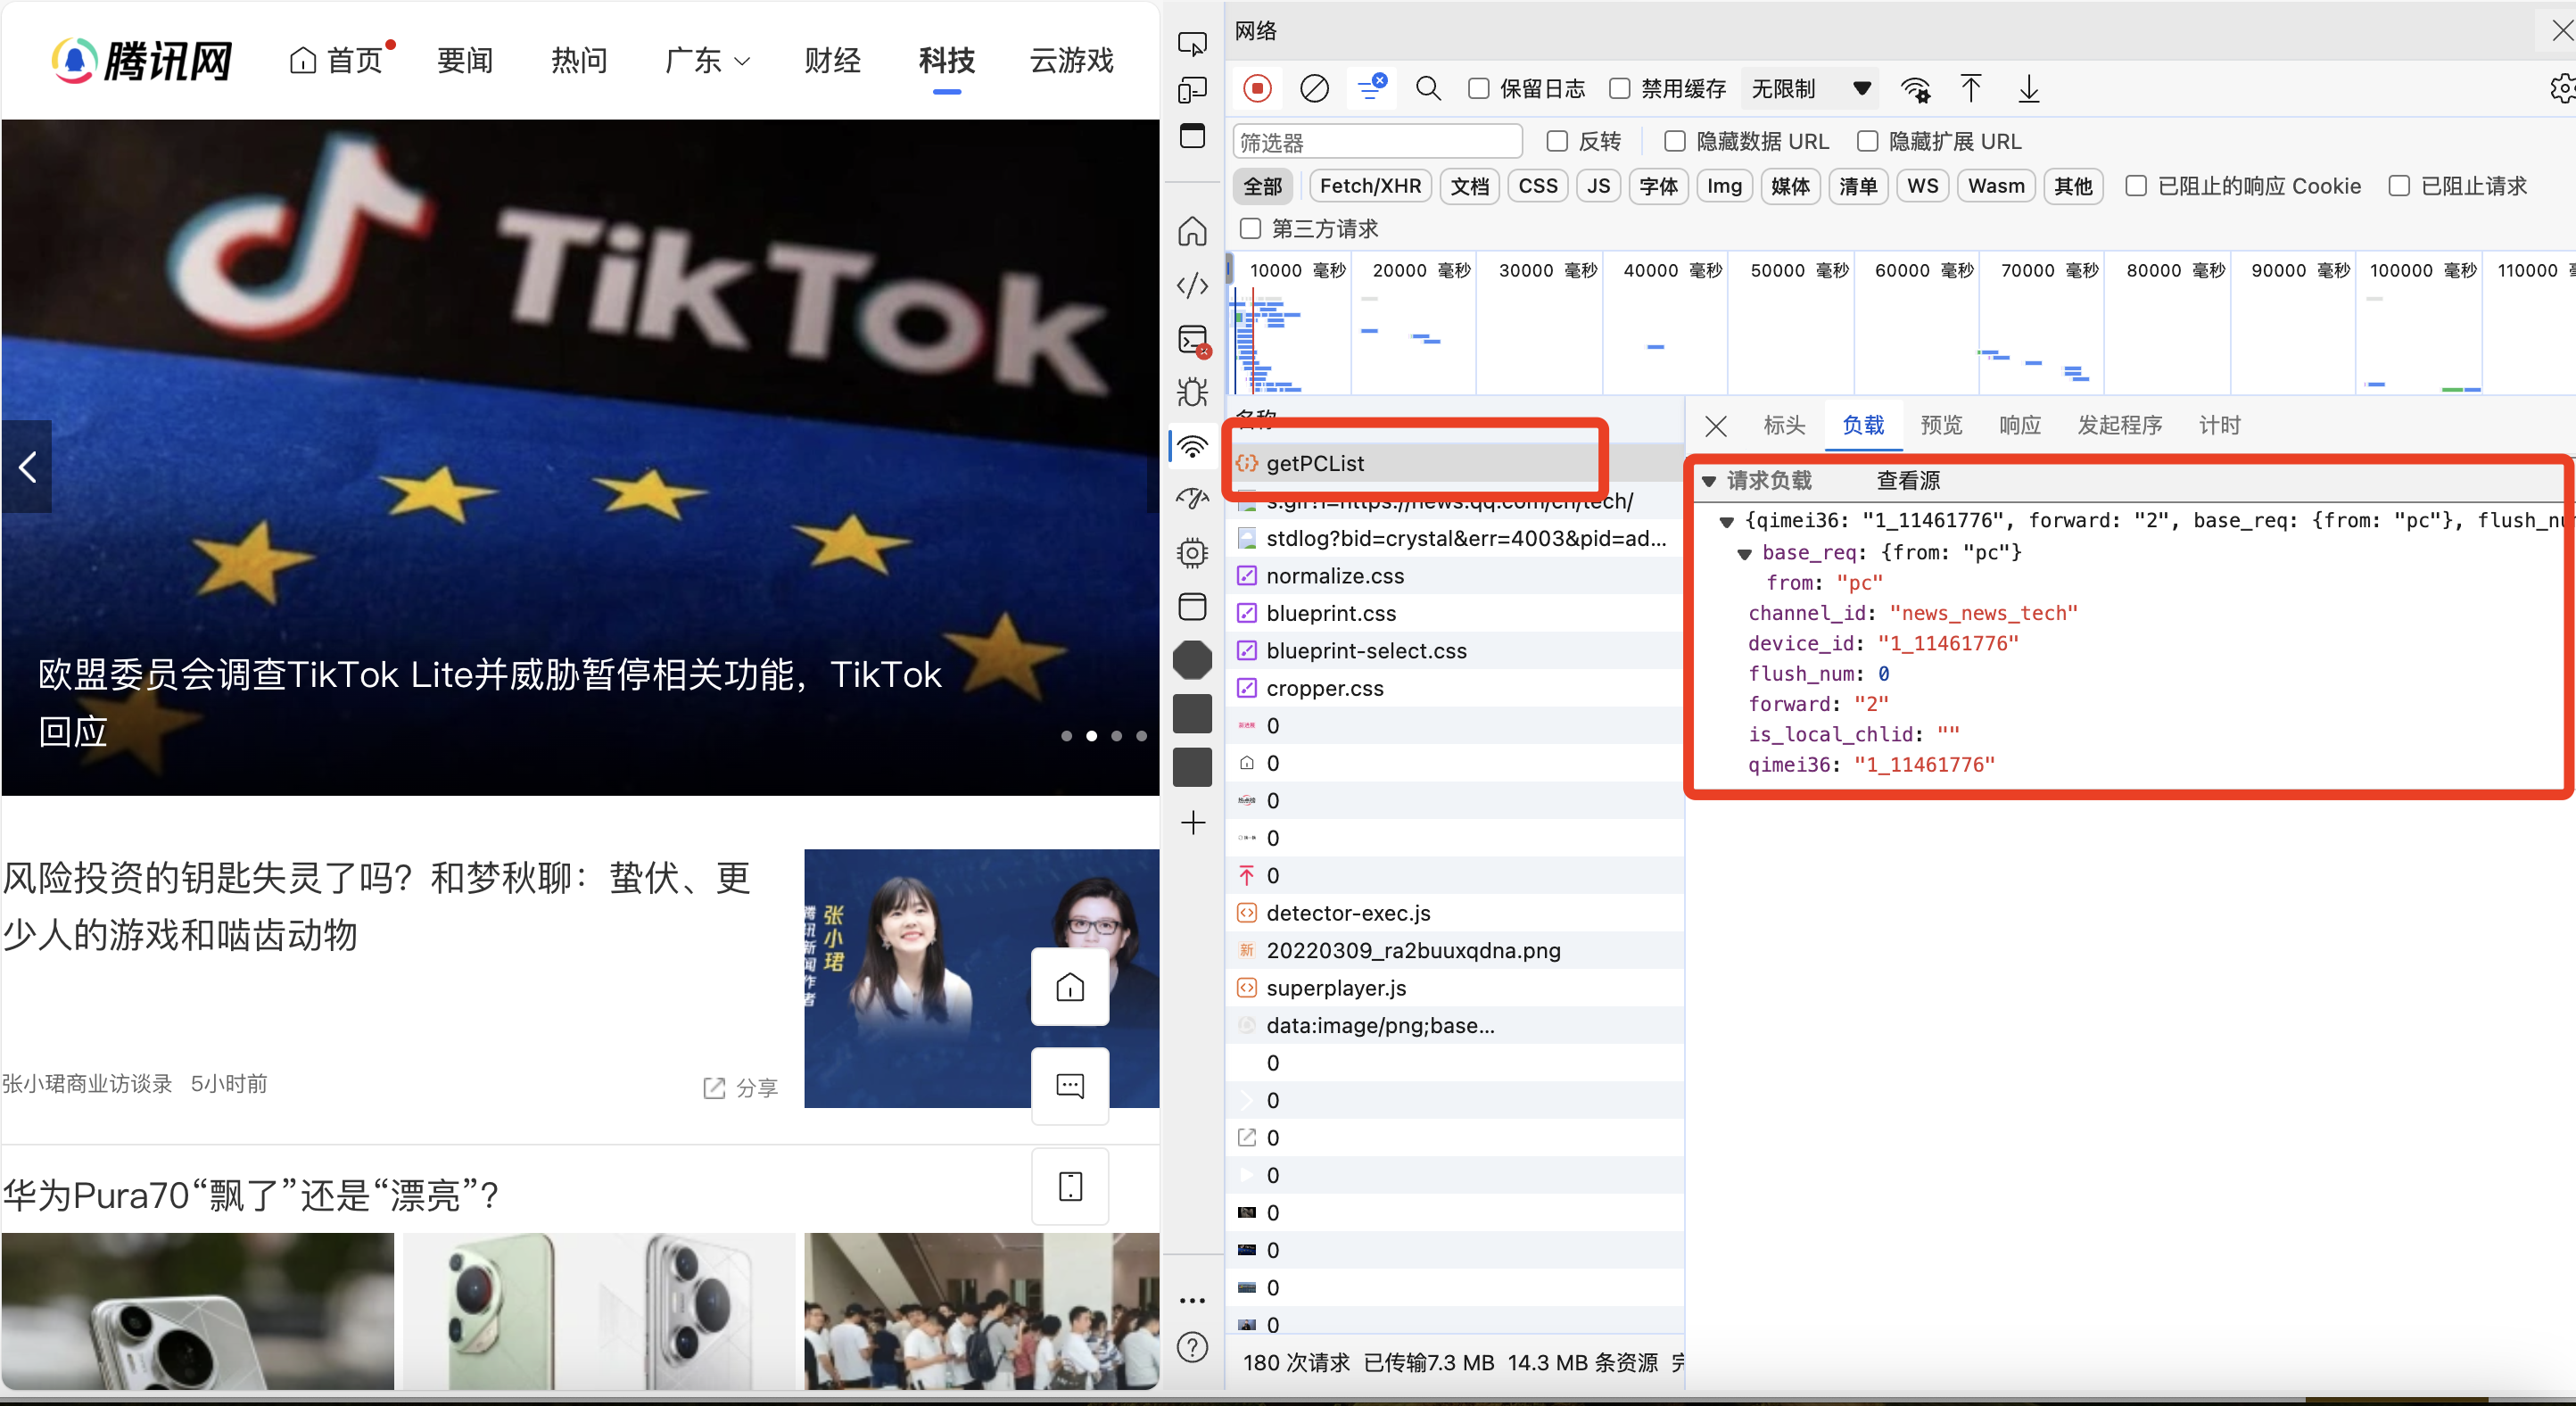Click in the 筛选器 filter field

[x=1377, y=142]
